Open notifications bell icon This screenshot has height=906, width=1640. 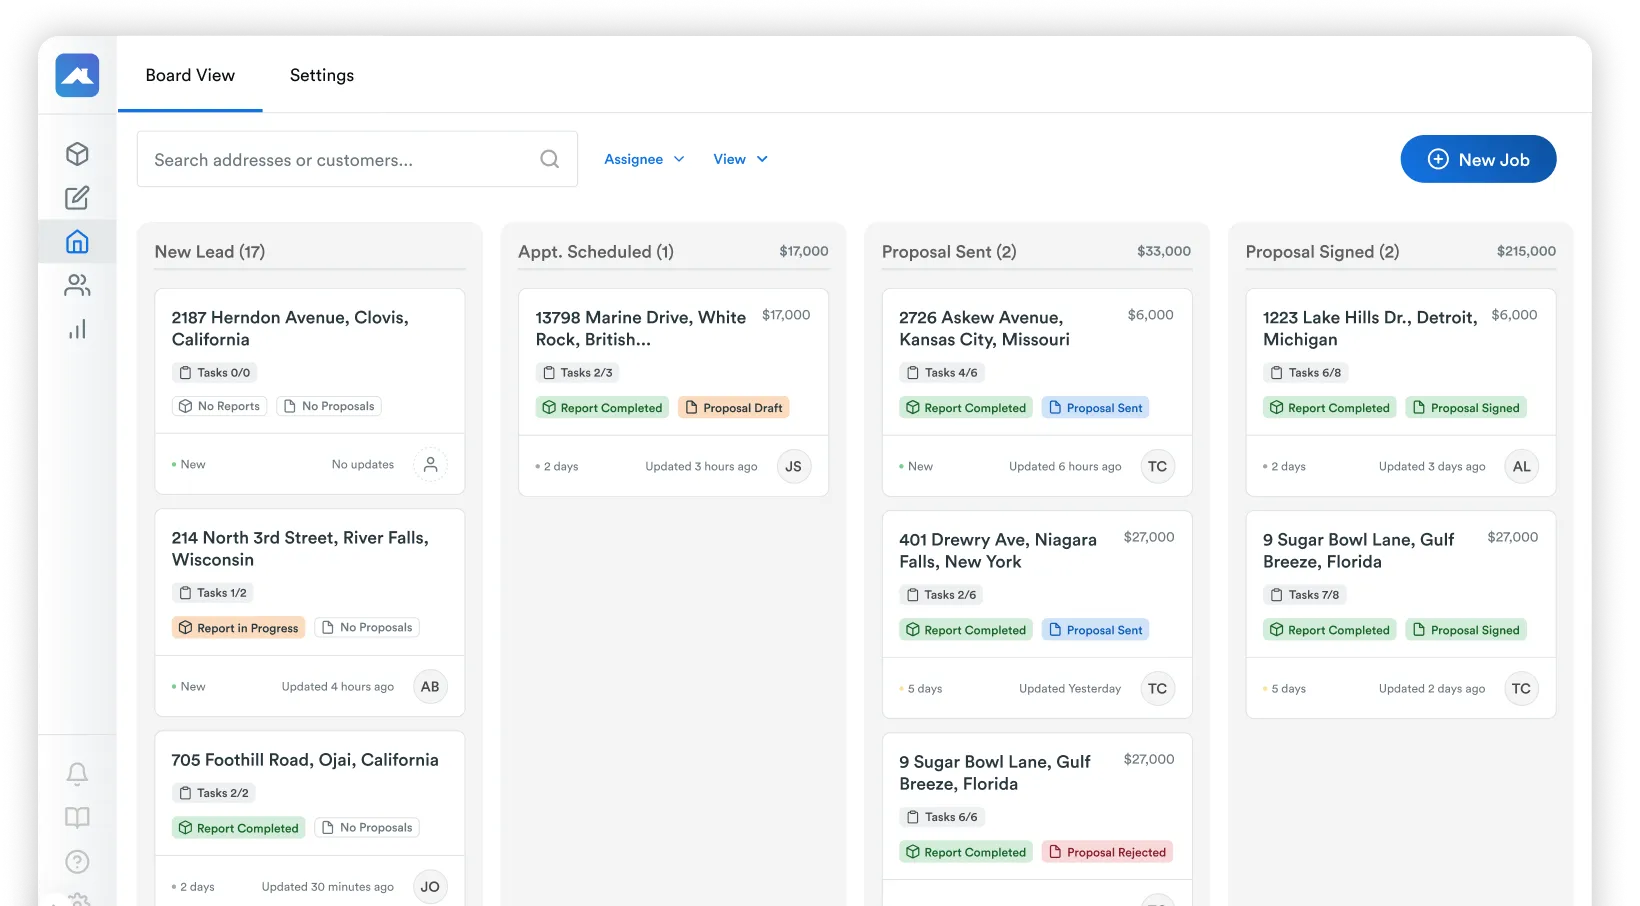coord(77,774)
